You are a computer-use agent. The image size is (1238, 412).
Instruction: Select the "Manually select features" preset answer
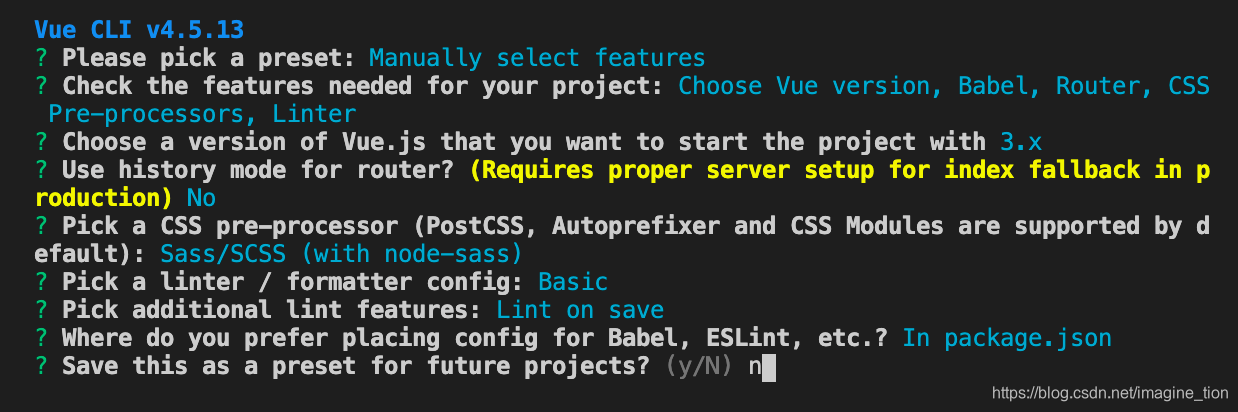pyautogui.click(x=536, y=57)
